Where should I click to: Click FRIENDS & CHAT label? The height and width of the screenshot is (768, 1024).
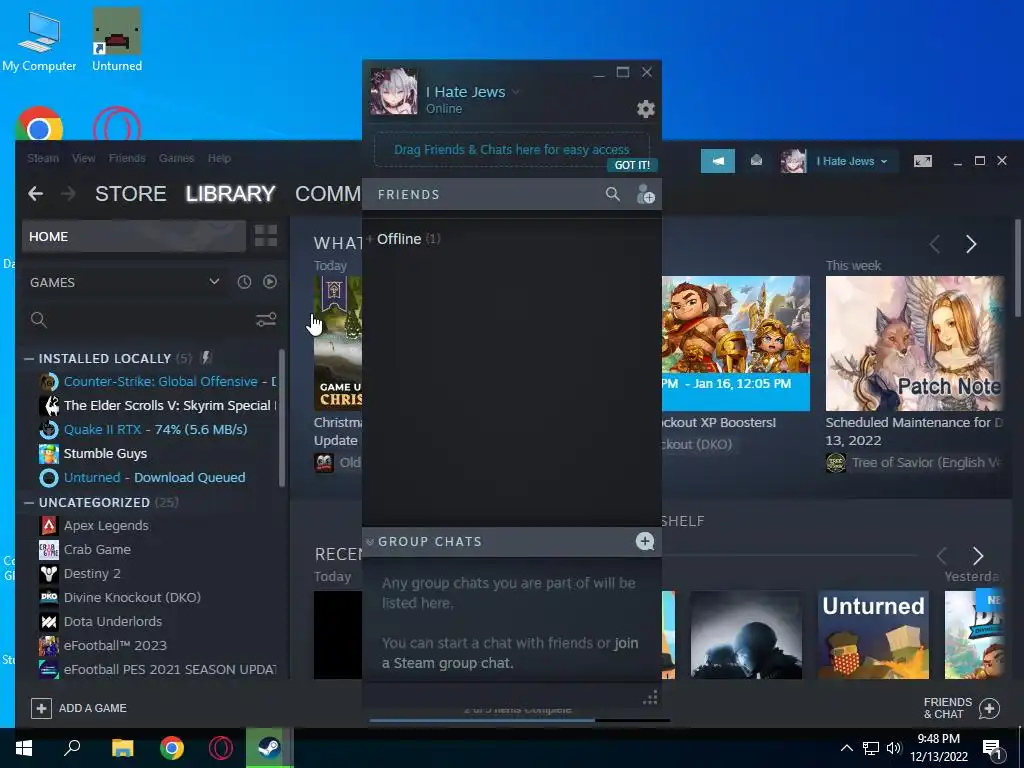coord(948,708)
